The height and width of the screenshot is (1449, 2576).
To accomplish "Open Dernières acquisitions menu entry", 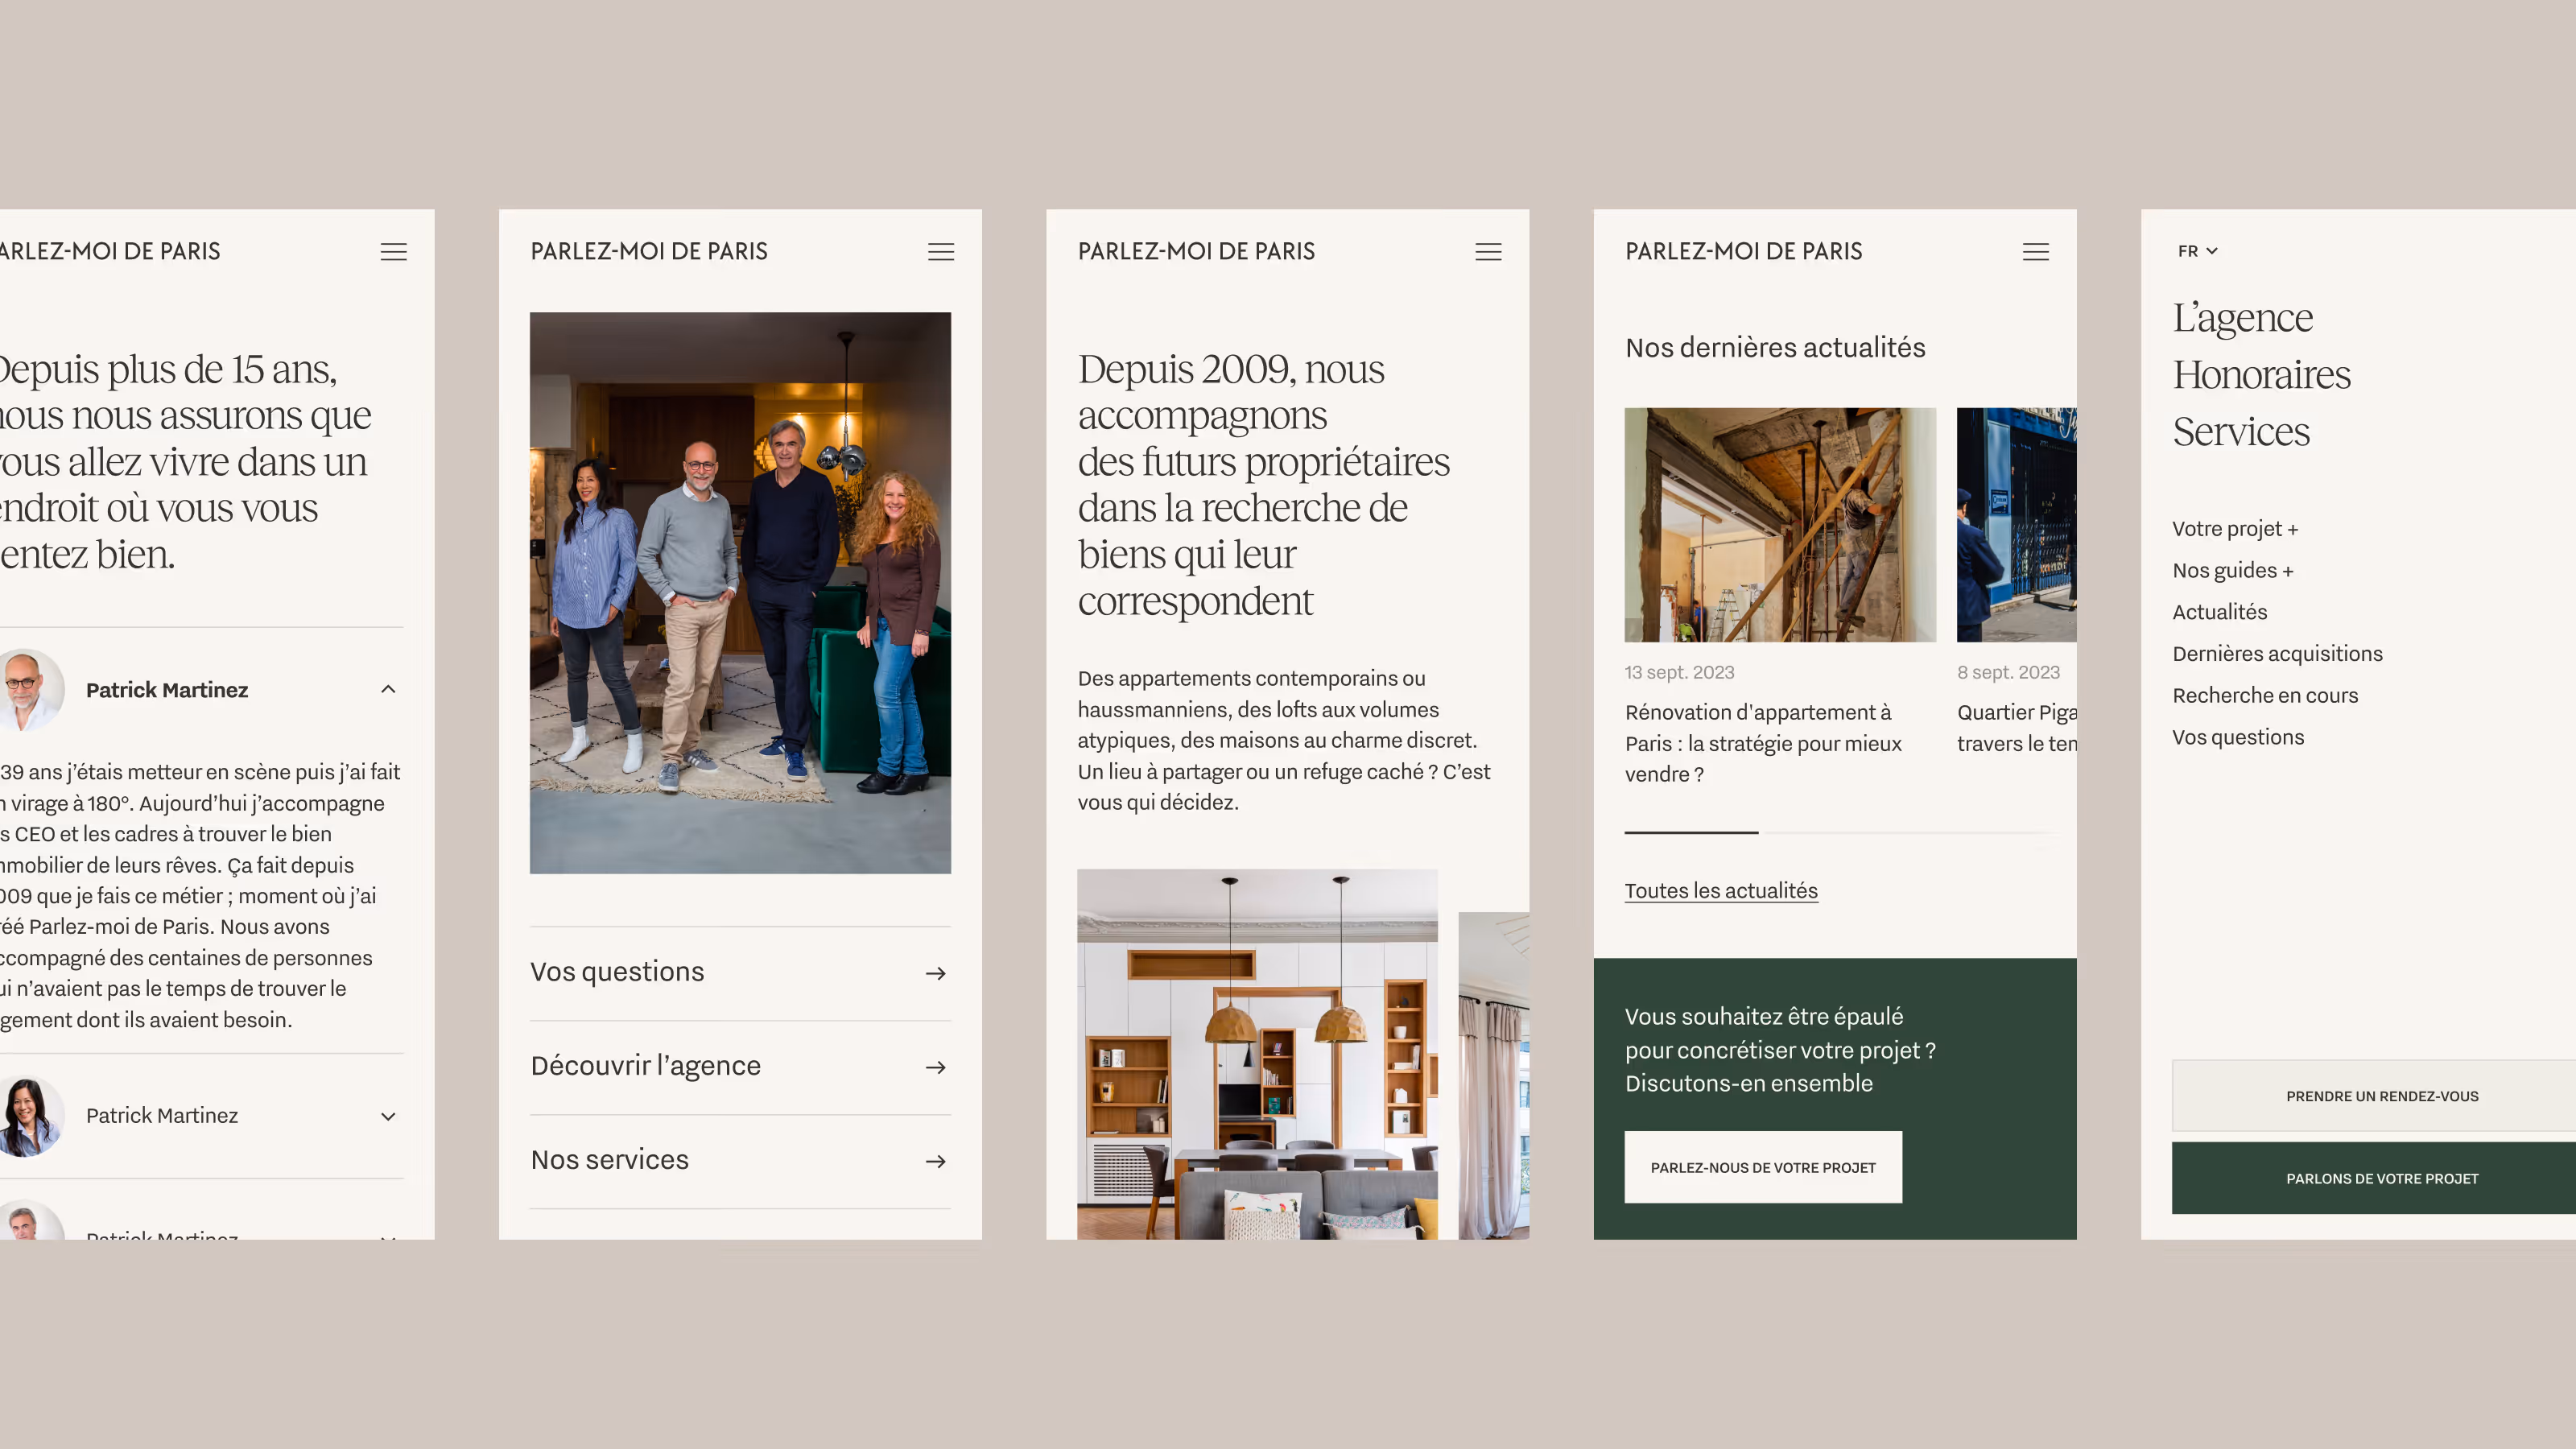I will click(2277, 653).
